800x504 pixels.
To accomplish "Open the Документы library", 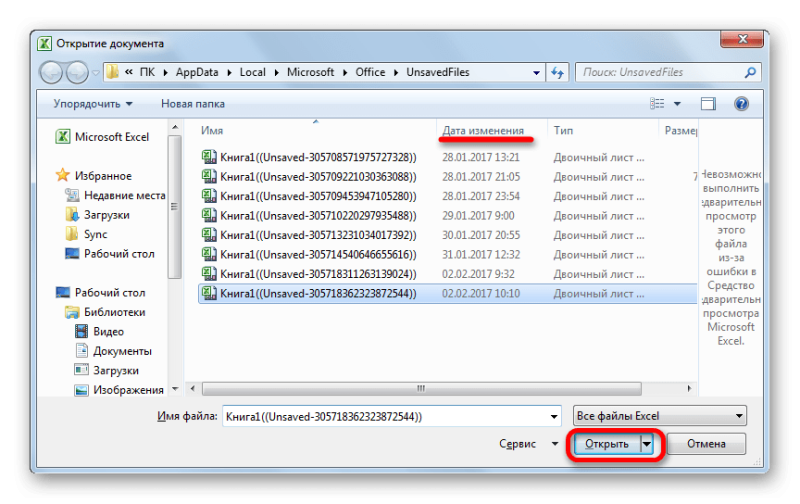I will [113, 351].
